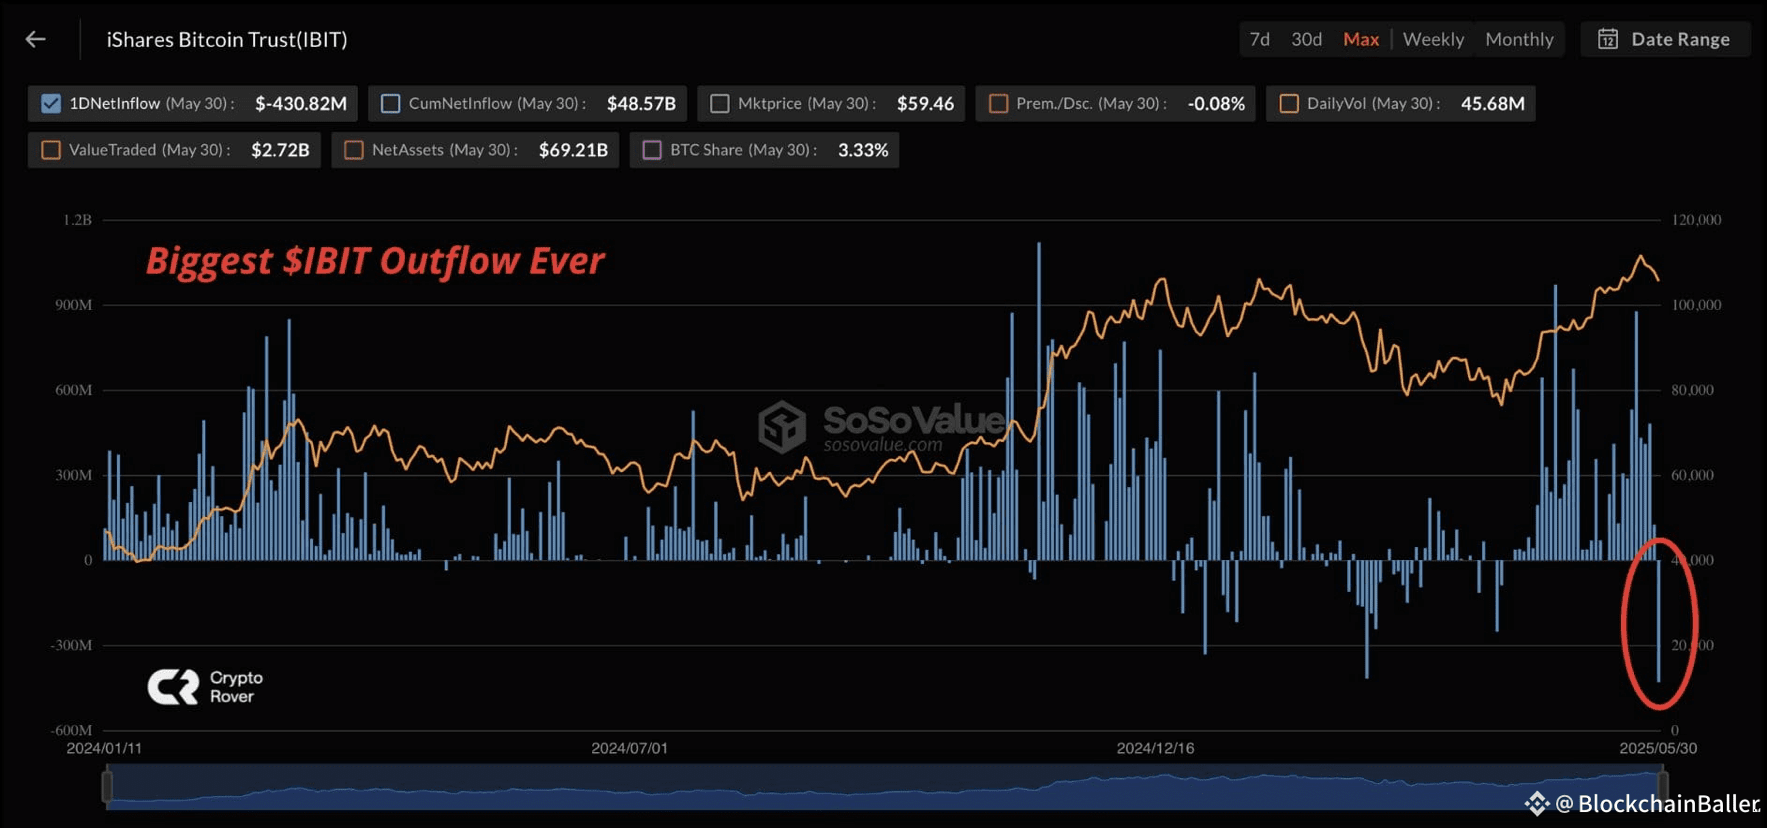1767x828 pixels.
Task: Click the -0.08% premium value
Action: click(x=1216, y=103)
